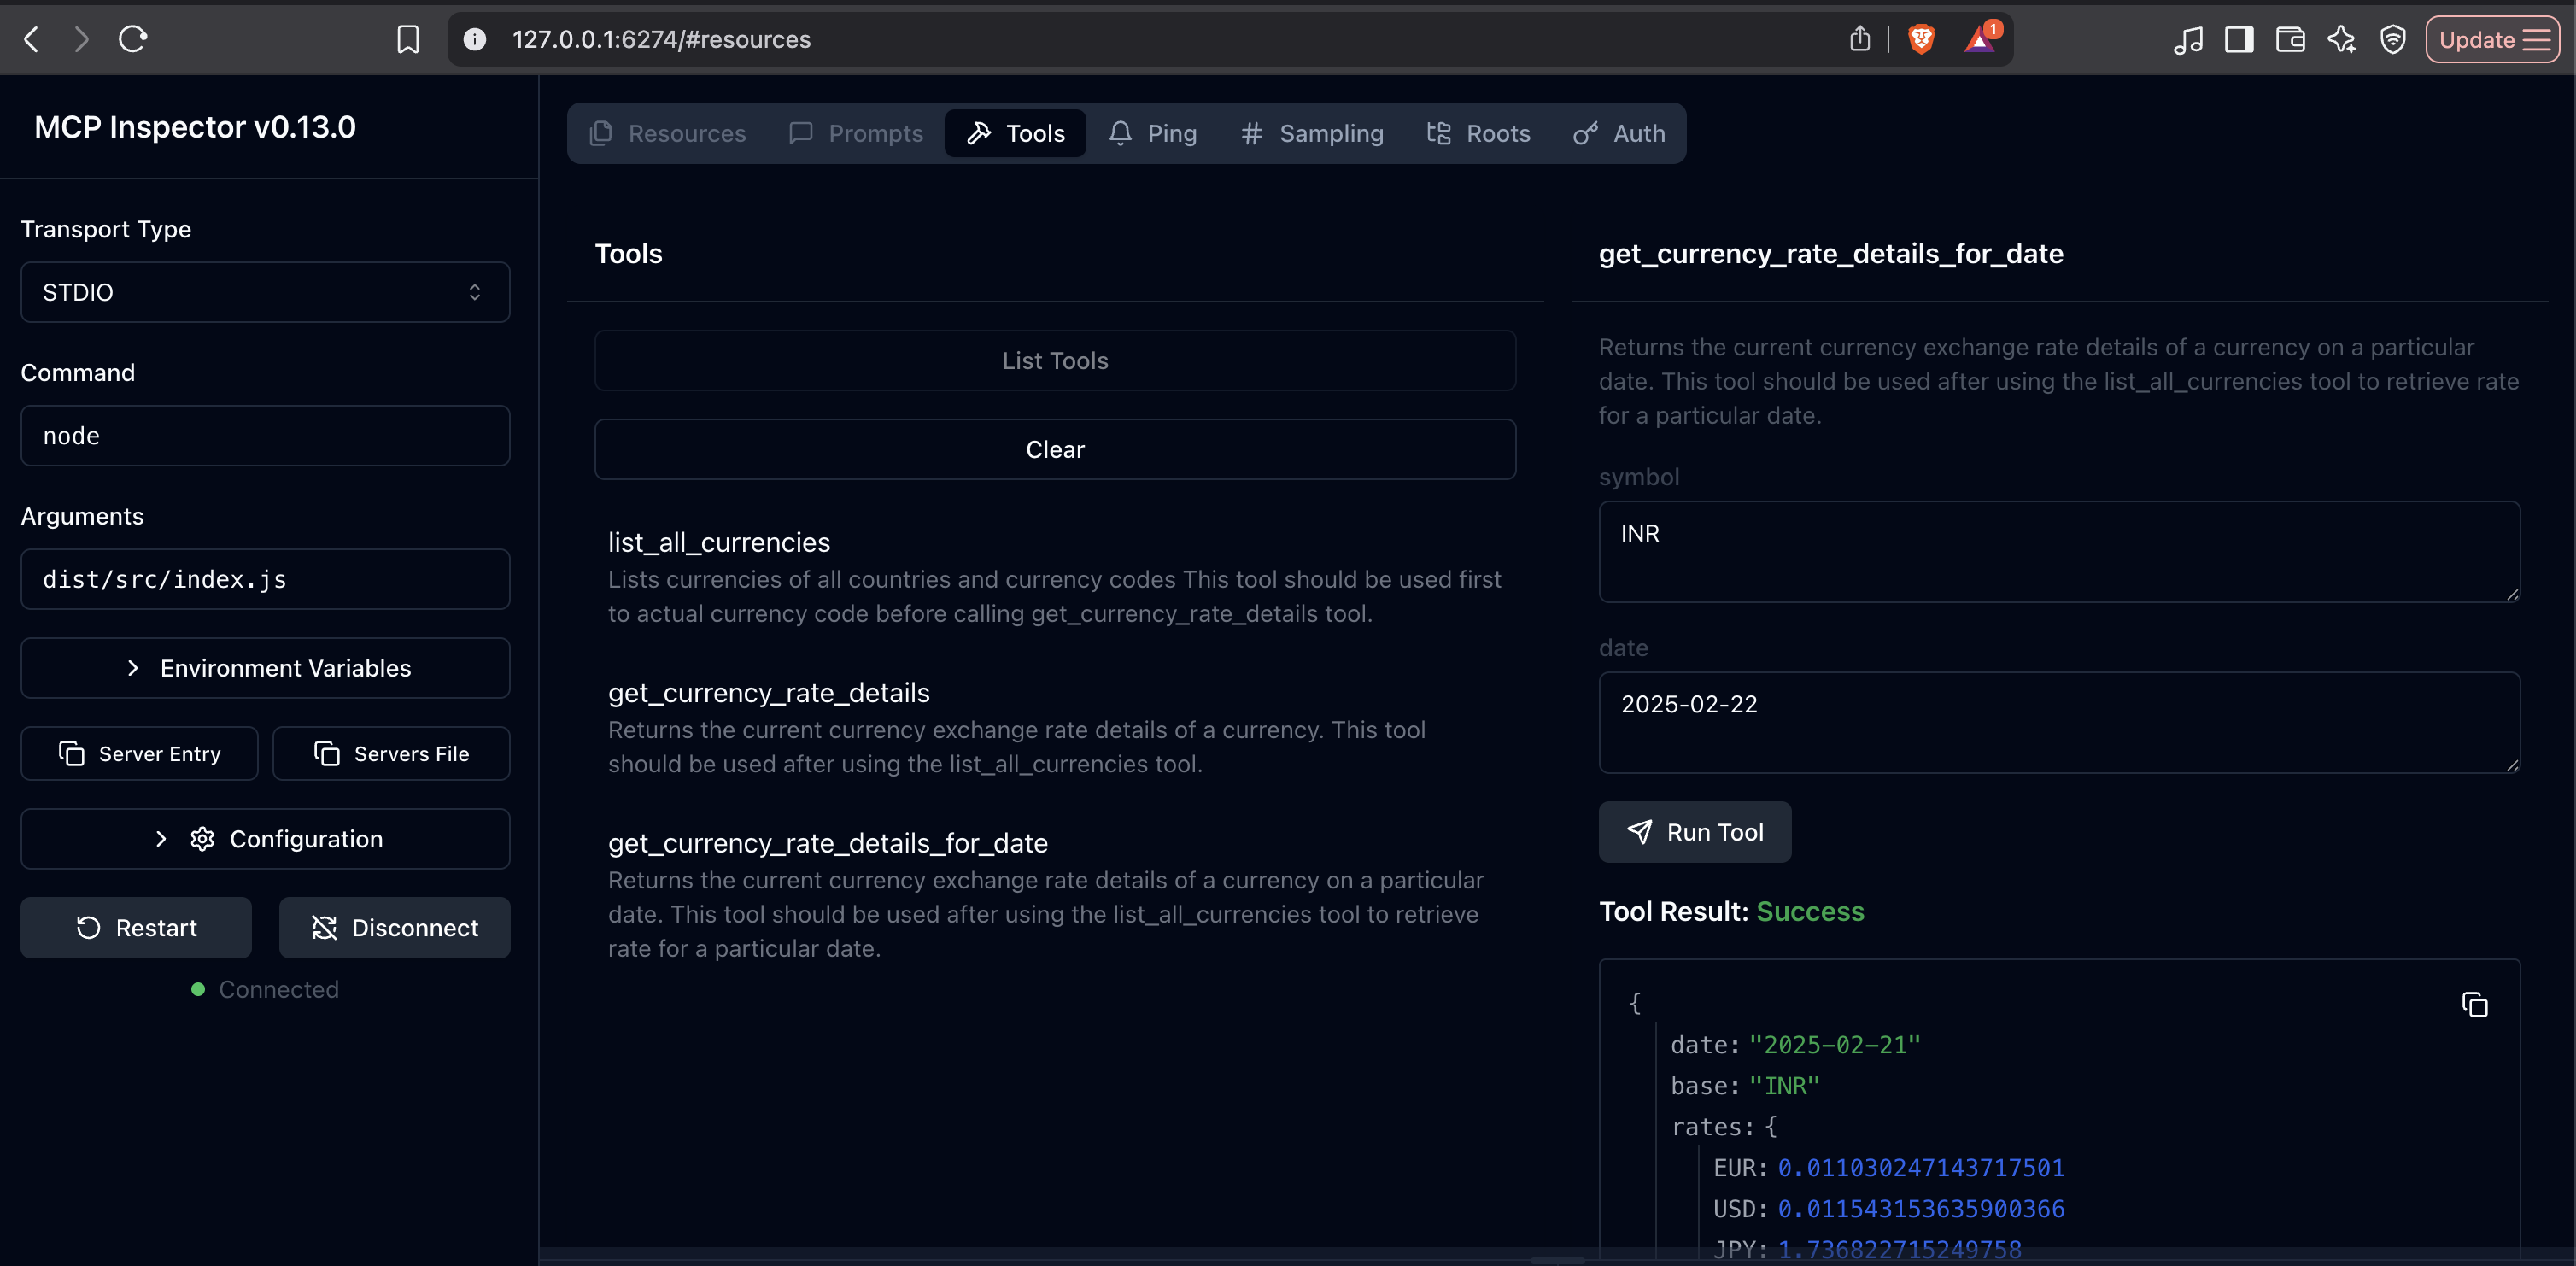Switch to the Resources tab
The width and height of the screenshot is (2576, 1266).
(667, 133)
